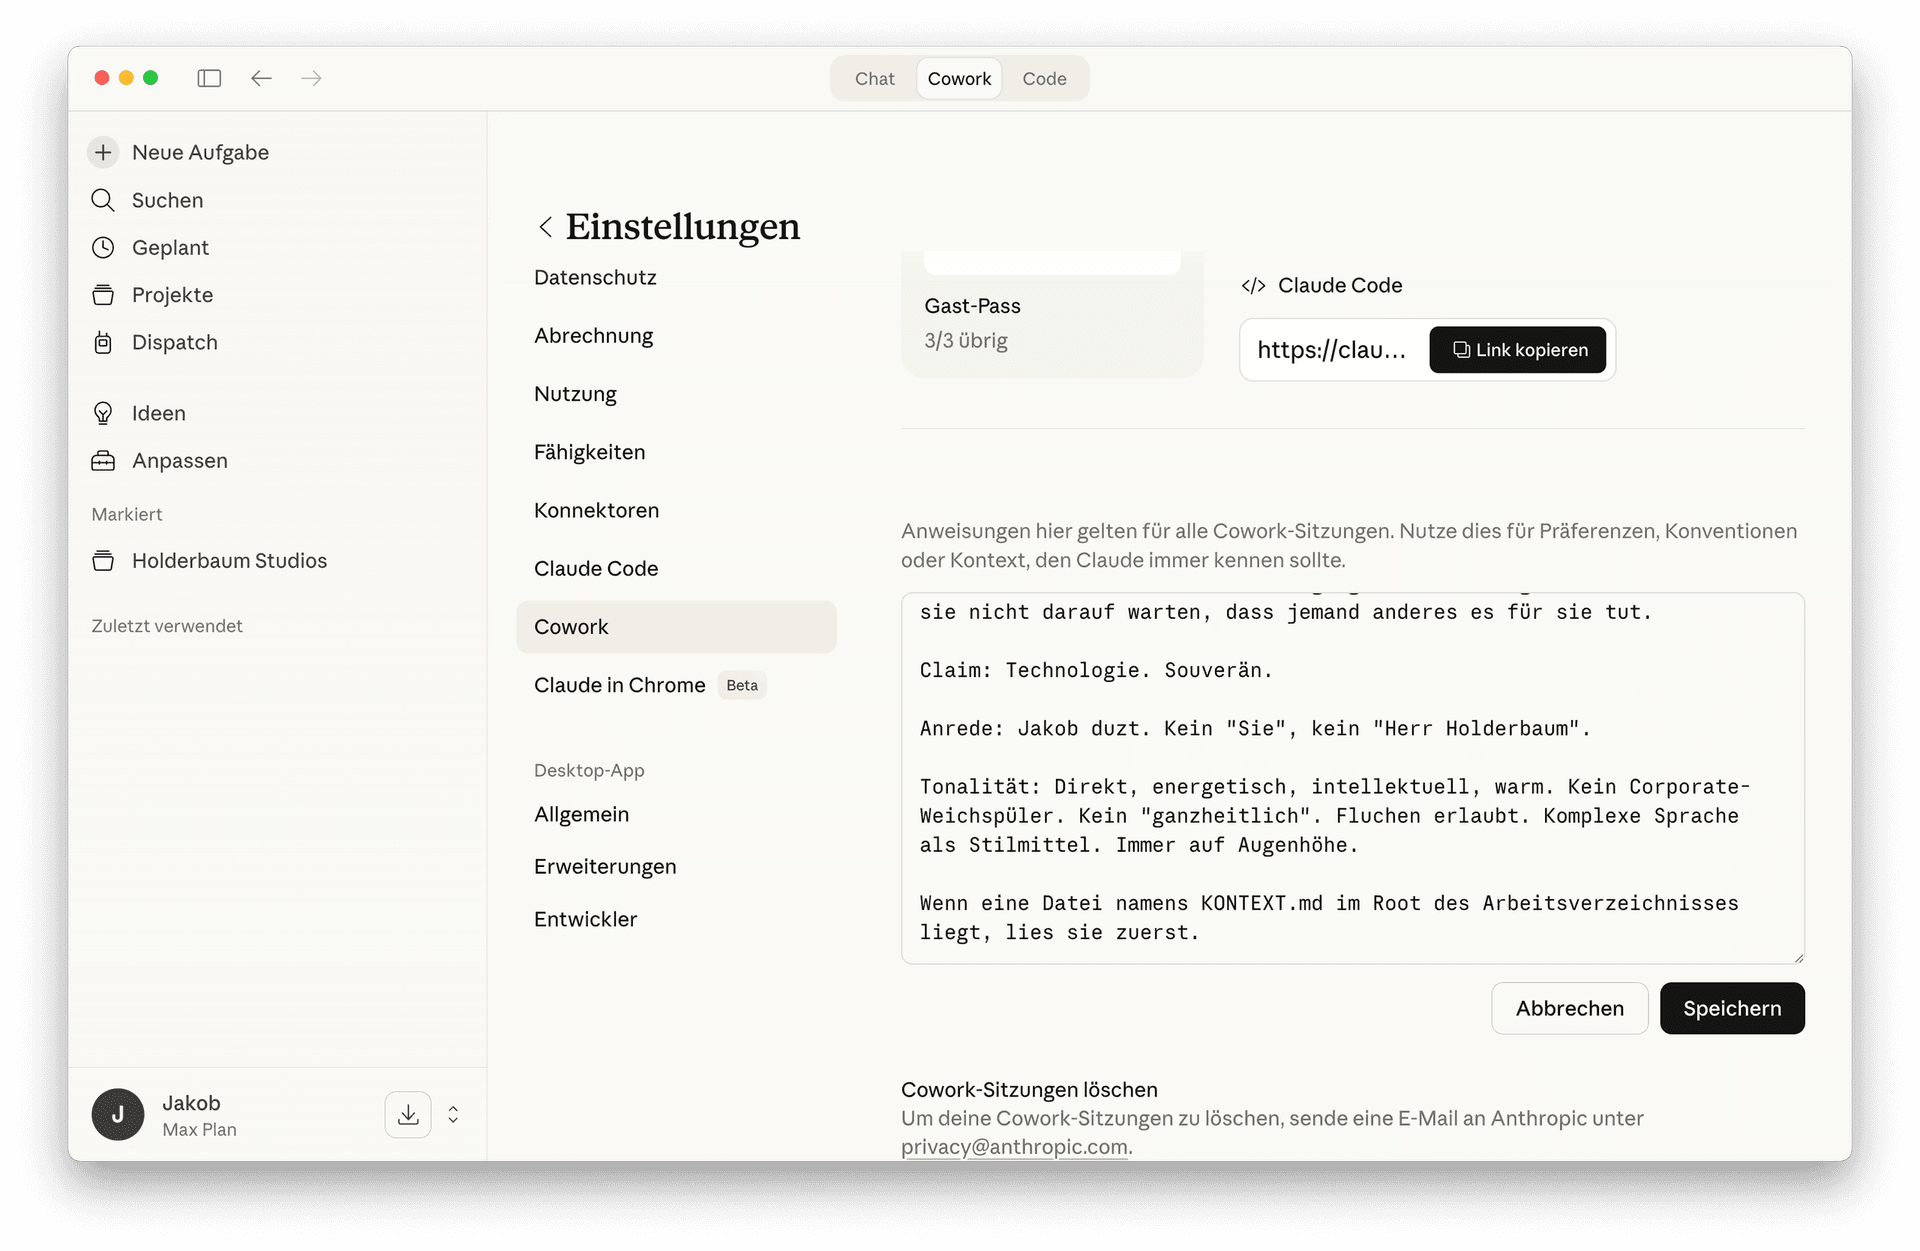This screenshot has width=1920, height=1251.
Task: Click Neue Aufgabe label
Action: [200, 152]
